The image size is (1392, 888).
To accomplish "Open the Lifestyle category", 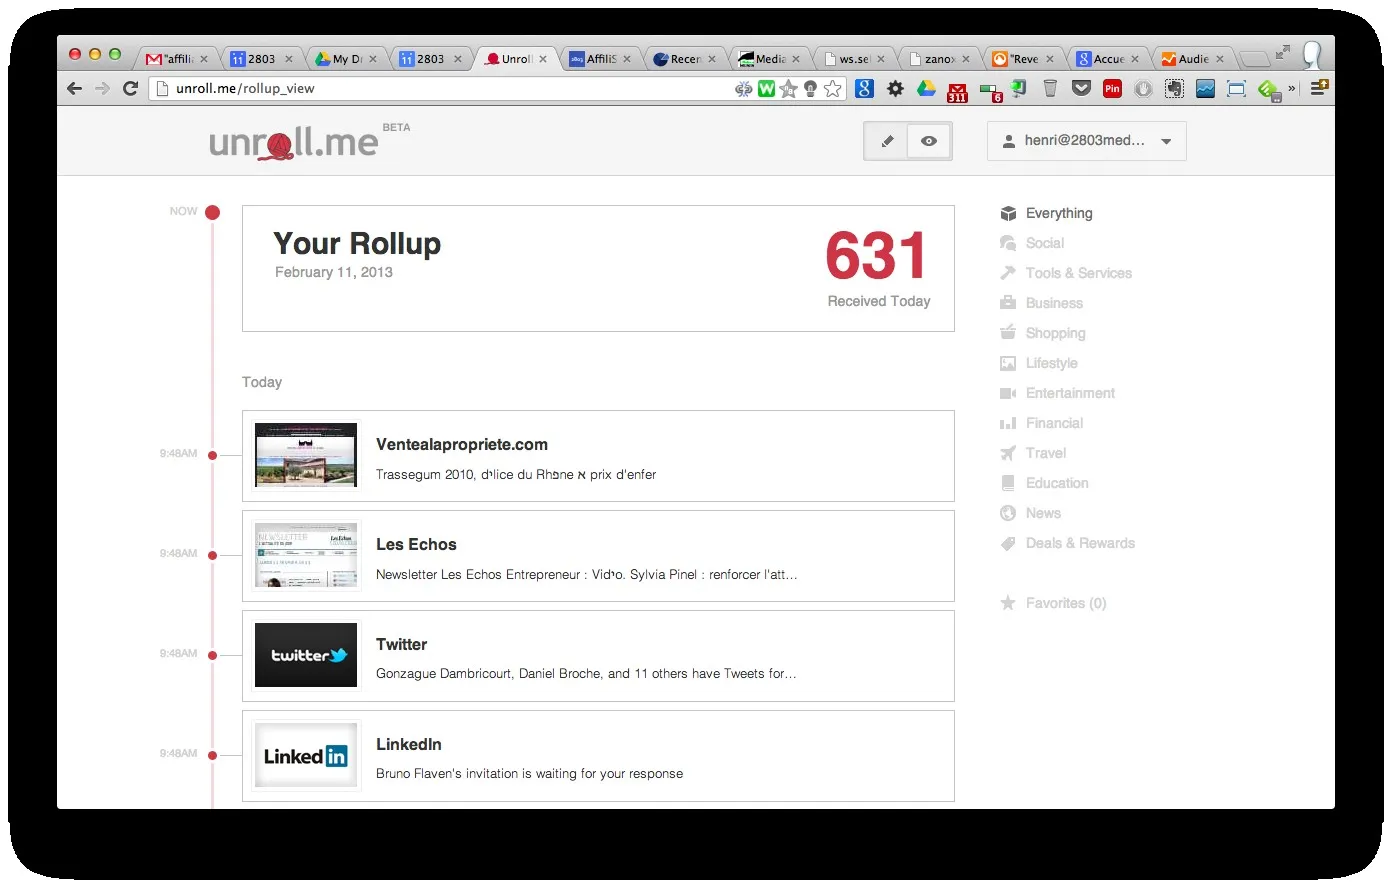I will pyautogui.click(x=1039, y=363).
